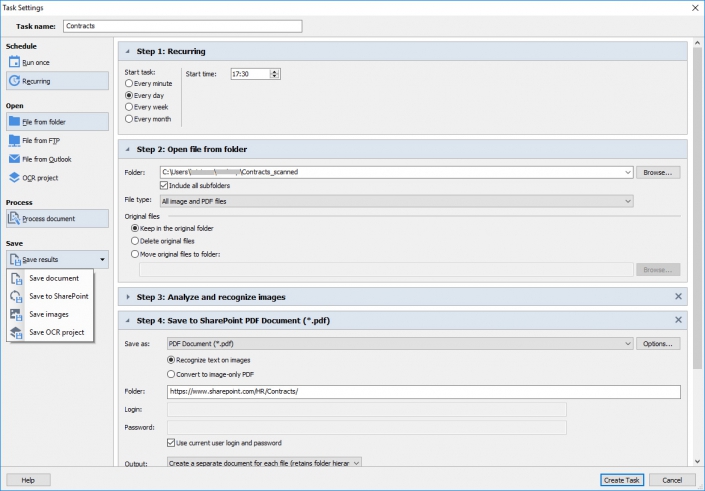This screenshot has height=491, width=705.
Task: Click the Create Task button
Action: (622, 480)
